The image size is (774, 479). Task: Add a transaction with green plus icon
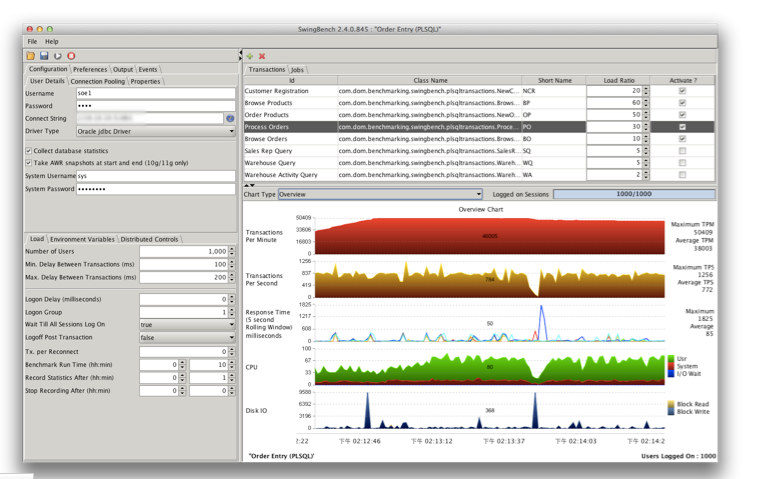(250, 56)
